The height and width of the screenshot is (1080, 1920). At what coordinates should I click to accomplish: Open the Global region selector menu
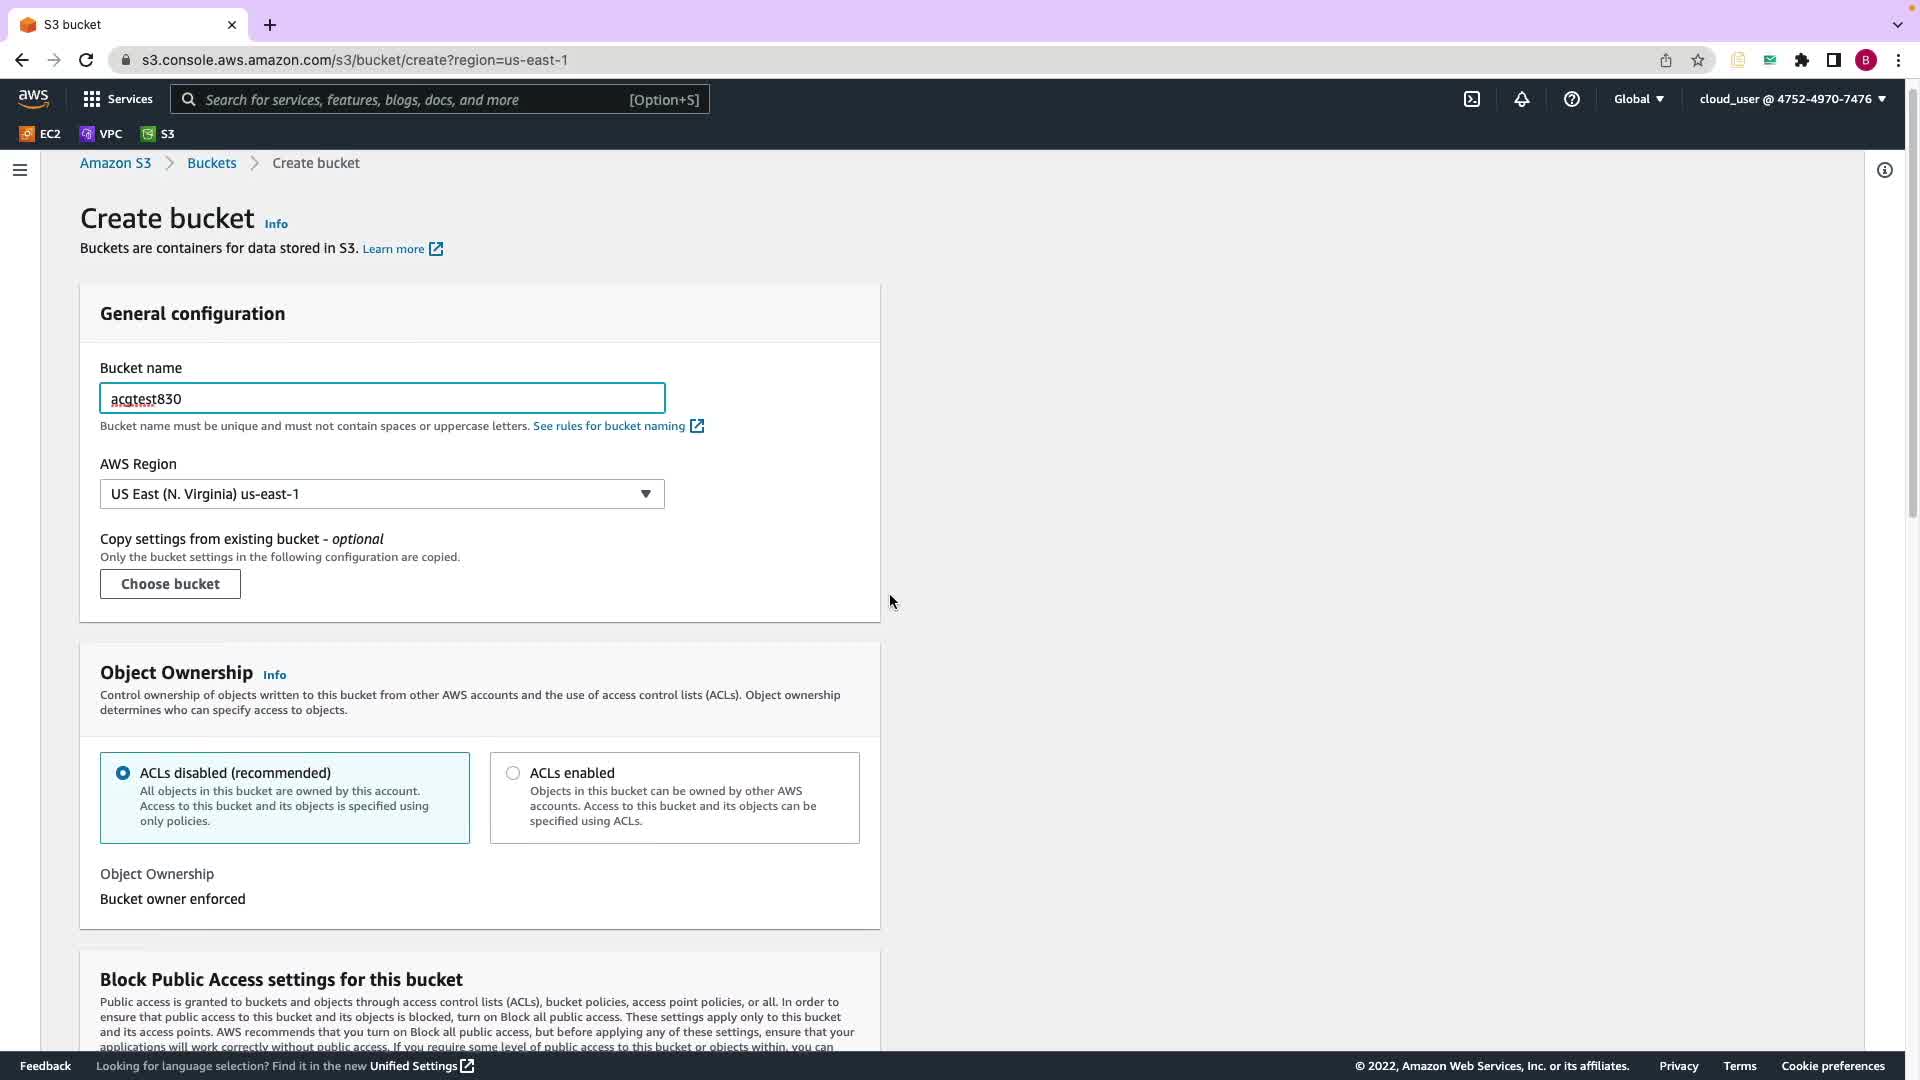tap(1638, 99)
